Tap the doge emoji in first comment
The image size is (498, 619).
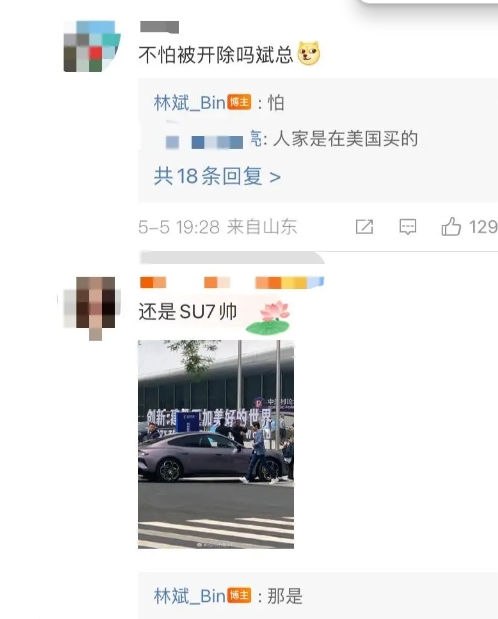[x=308, y=53]
